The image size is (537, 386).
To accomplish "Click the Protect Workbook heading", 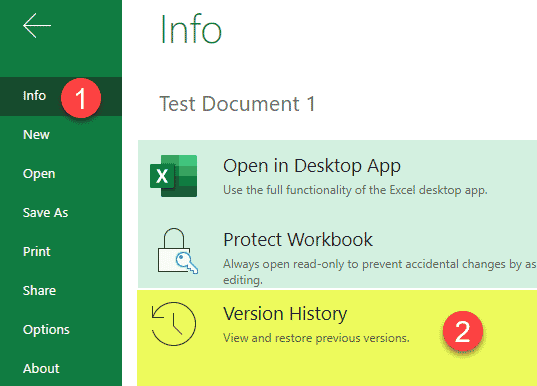I will point(298,239).
